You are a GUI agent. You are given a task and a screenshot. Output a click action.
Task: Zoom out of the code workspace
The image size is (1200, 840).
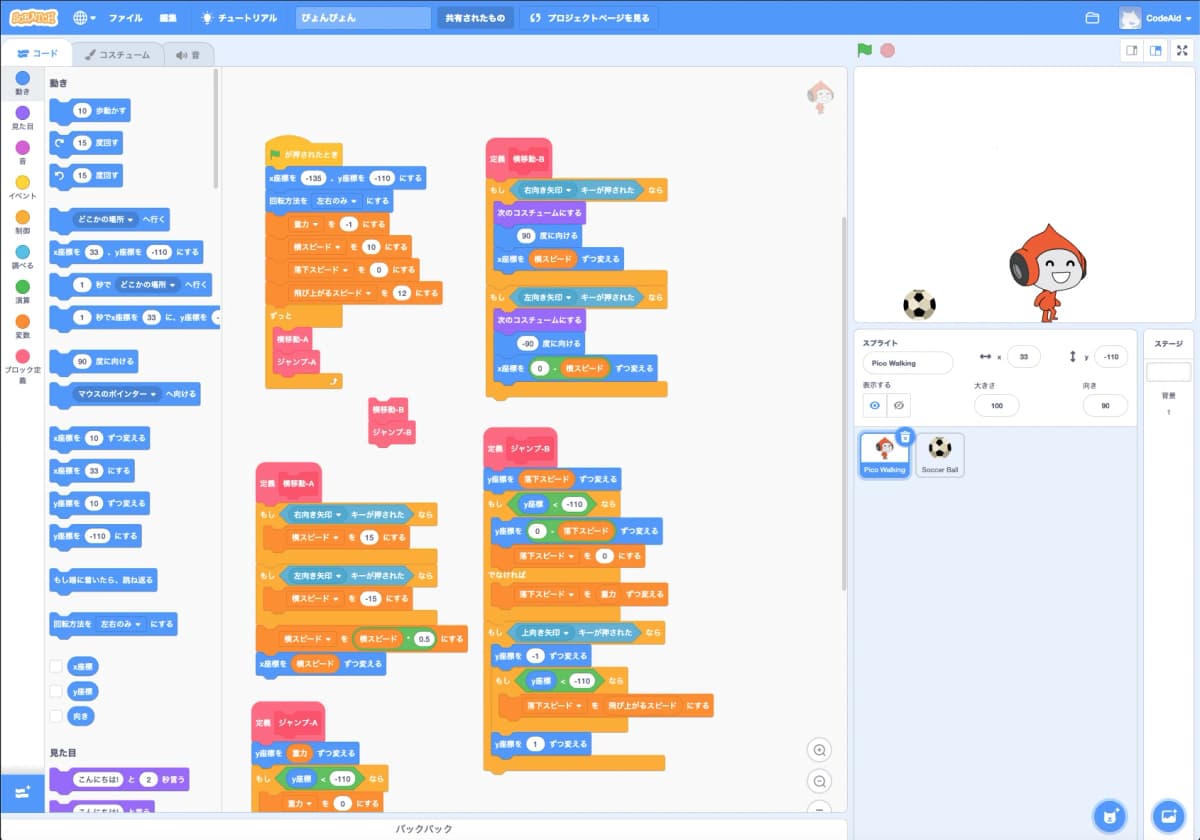(x=820, y=782)
